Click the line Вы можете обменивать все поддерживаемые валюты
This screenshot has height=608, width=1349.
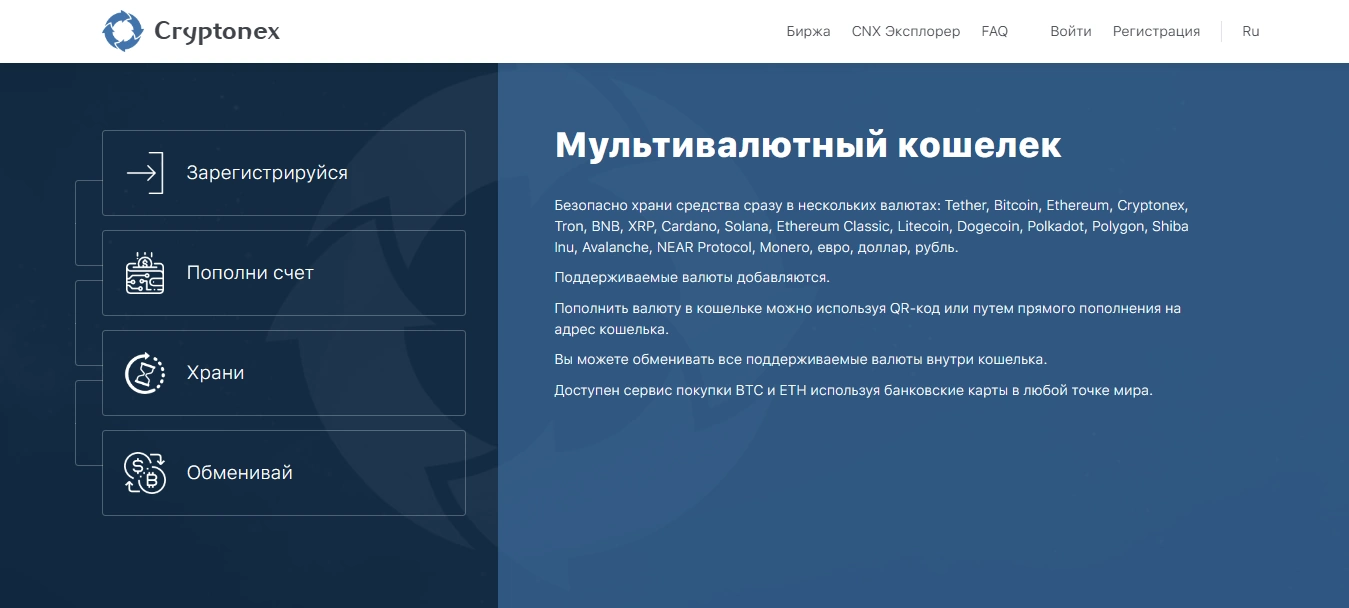(x=800, y=359)
